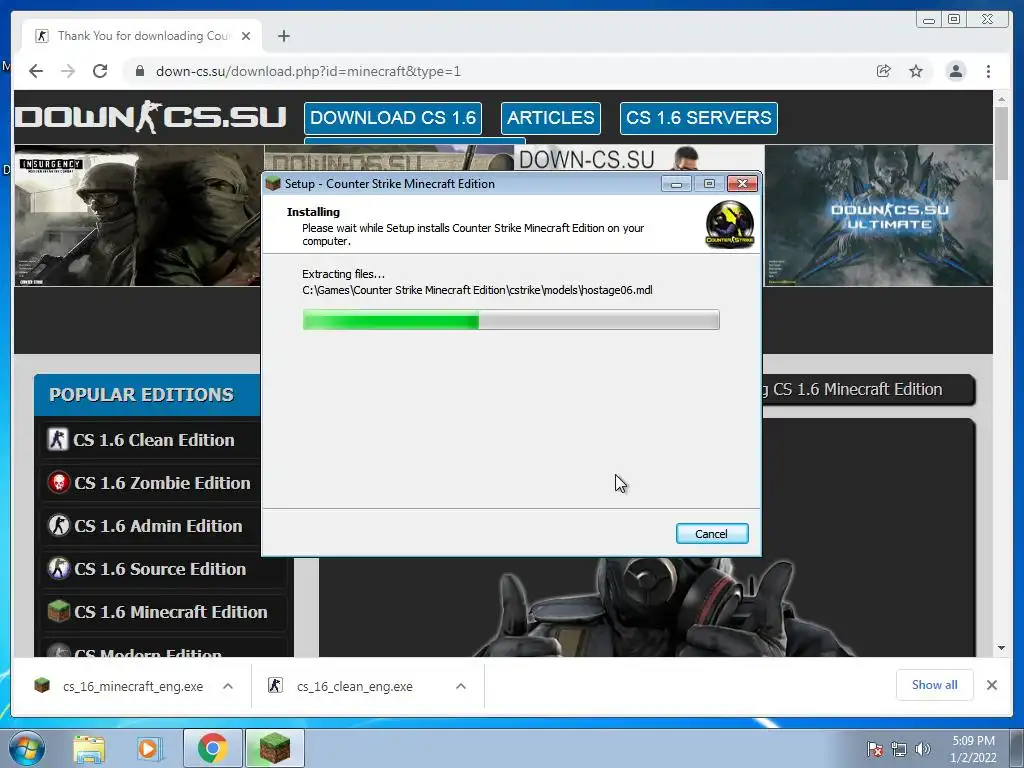The image size is (1024, 768).
Task: Expand options for cs_16_minecraft_eng.exe download
Action: pos(228,686)
